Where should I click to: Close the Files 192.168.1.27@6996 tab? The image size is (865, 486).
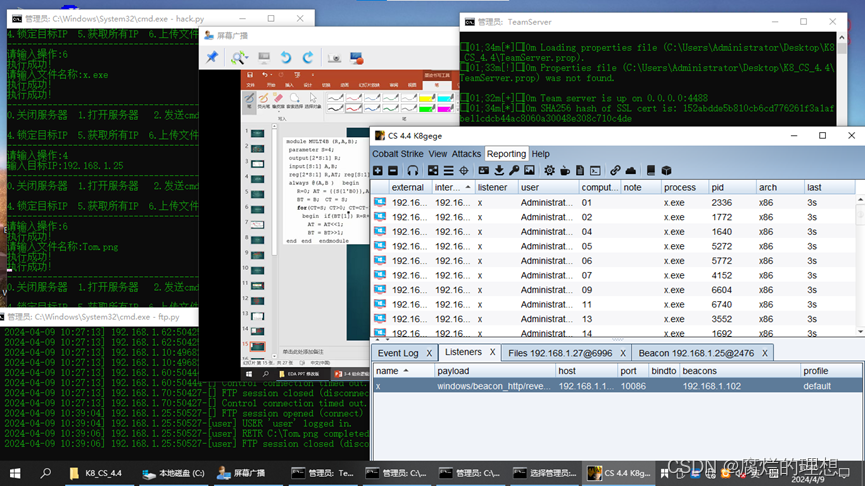tap(623, 353)
